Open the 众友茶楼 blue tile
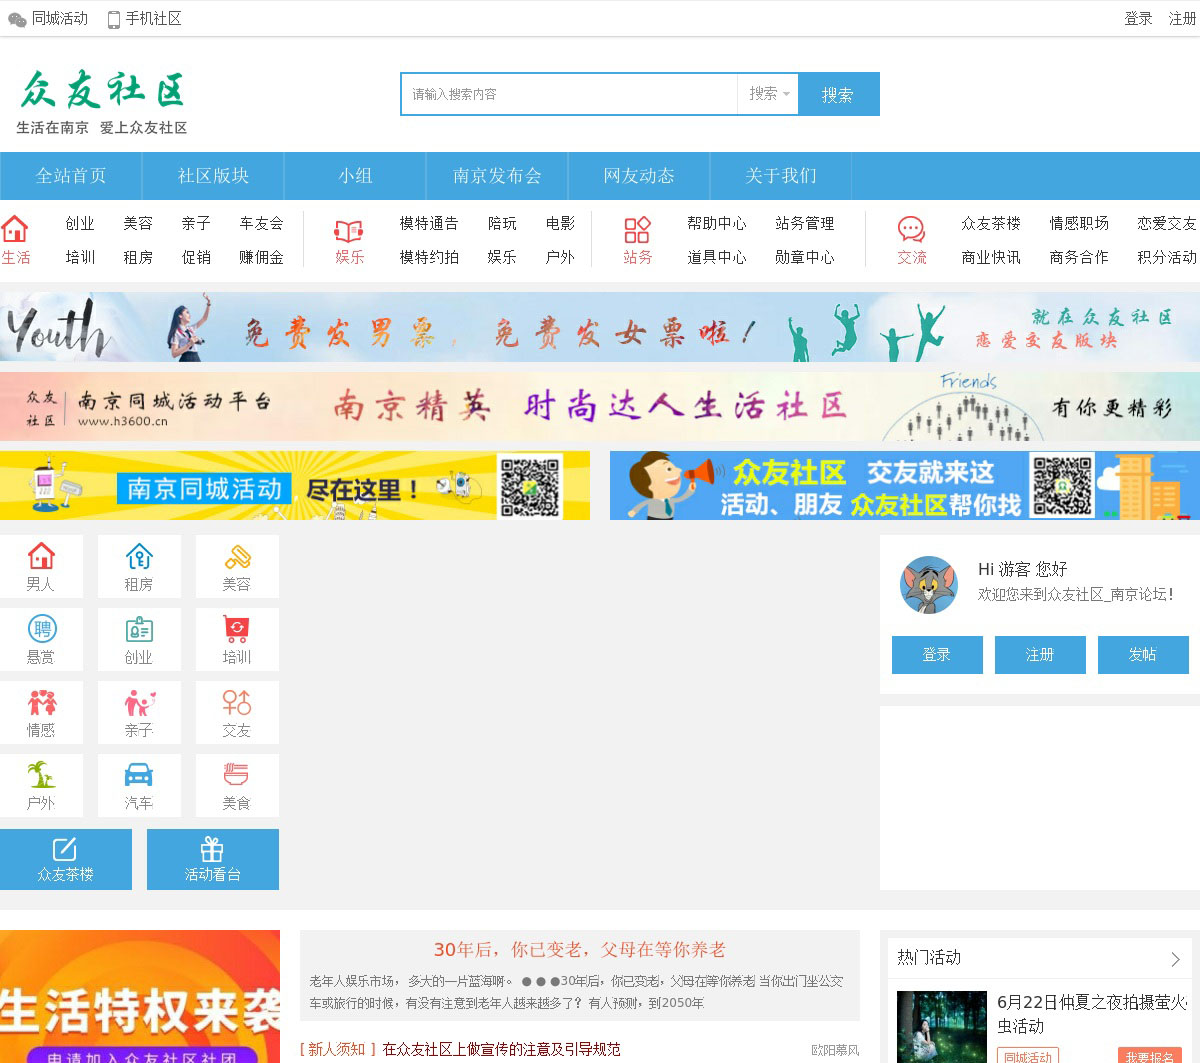The width and height of the screenshot is (1200, 1063). (66, 859)
